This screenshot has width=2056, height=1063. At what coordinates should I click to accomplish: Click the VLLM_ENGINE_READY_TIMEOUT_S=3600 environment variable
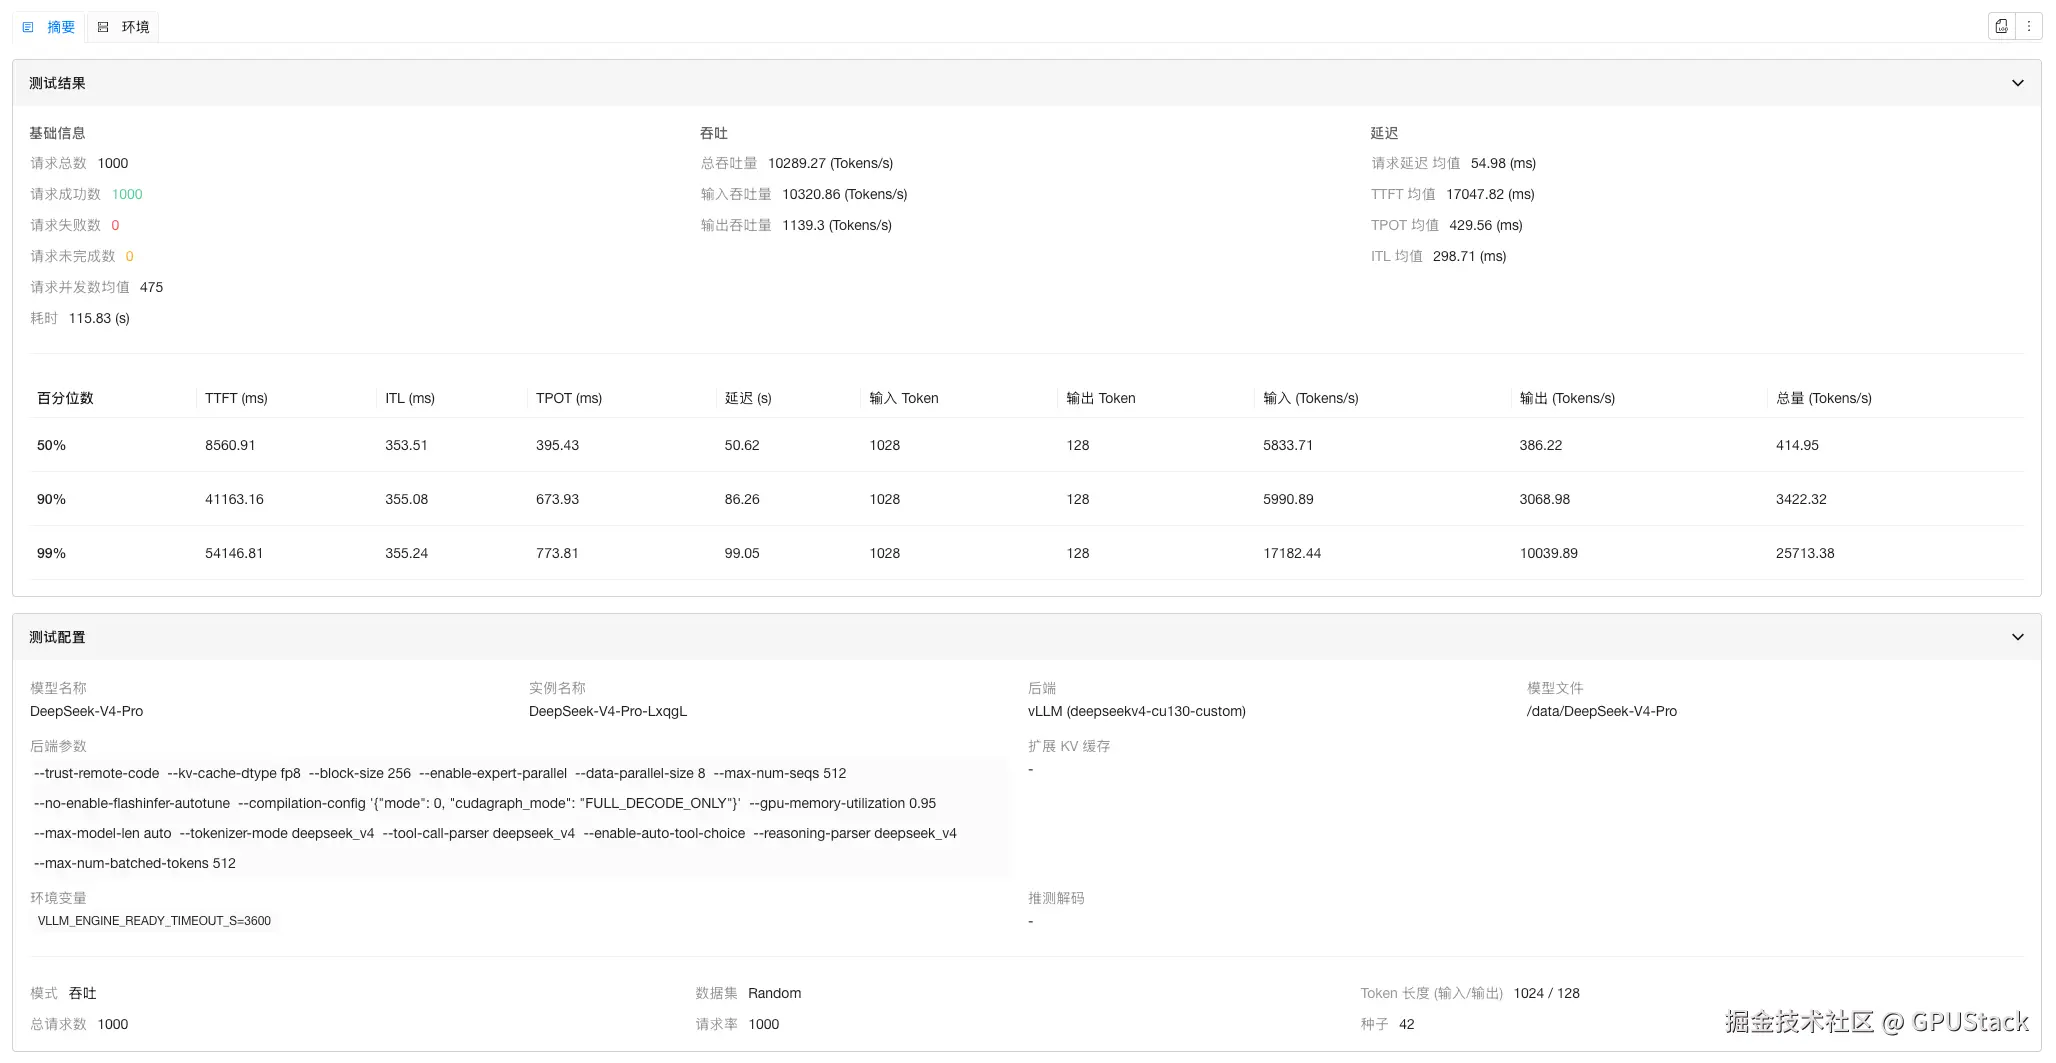tap(154, 921)
